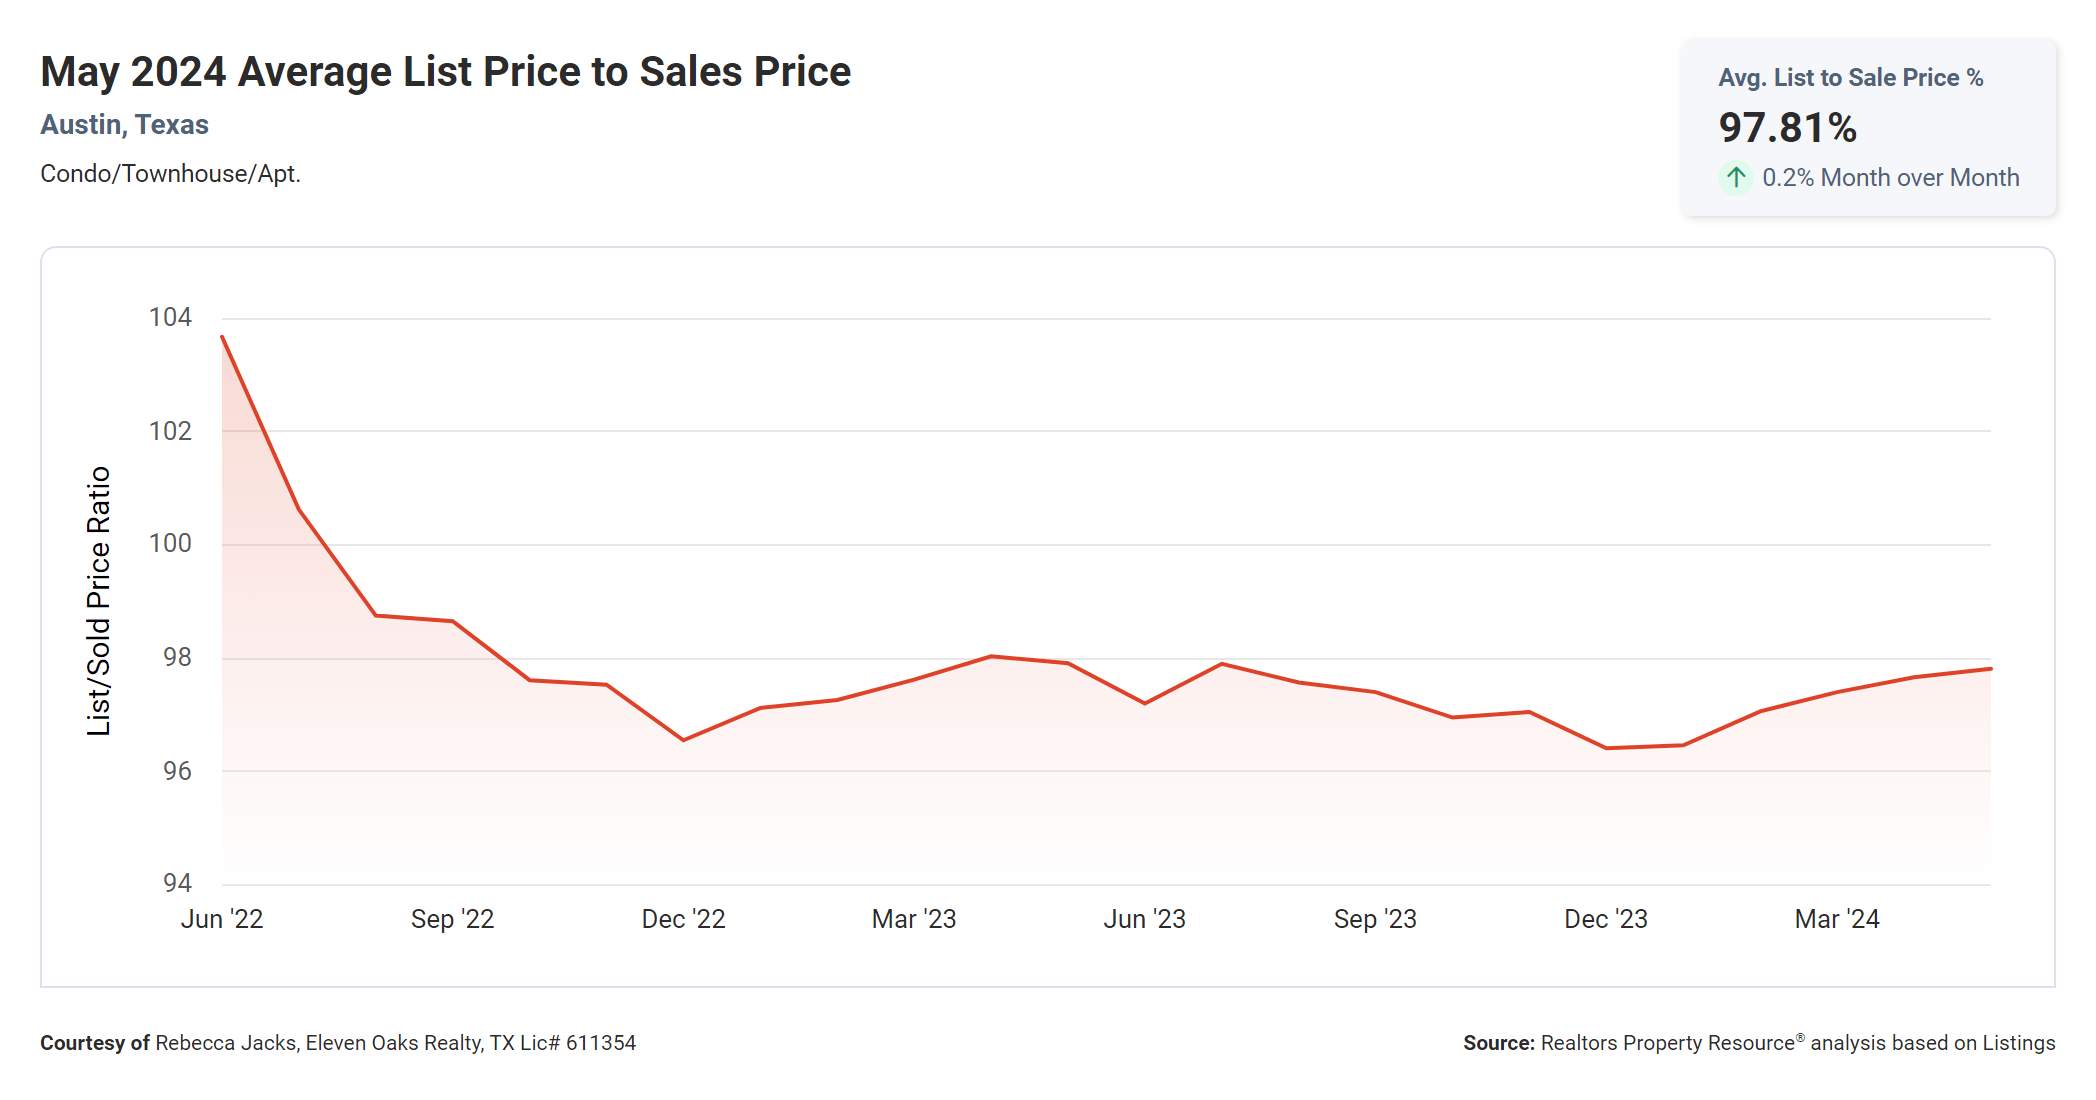Select the "Dec '22" x-axis label
The width and height of the screenshot is (2096, 1100).
[x=683, y=919]
